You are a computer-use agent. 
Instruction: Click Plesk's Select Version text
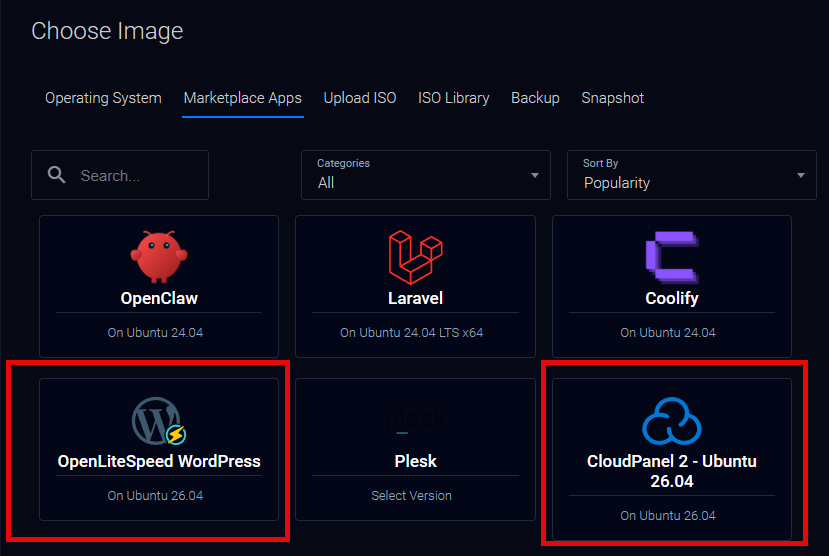pyautogui.click(x=411, y=496)
